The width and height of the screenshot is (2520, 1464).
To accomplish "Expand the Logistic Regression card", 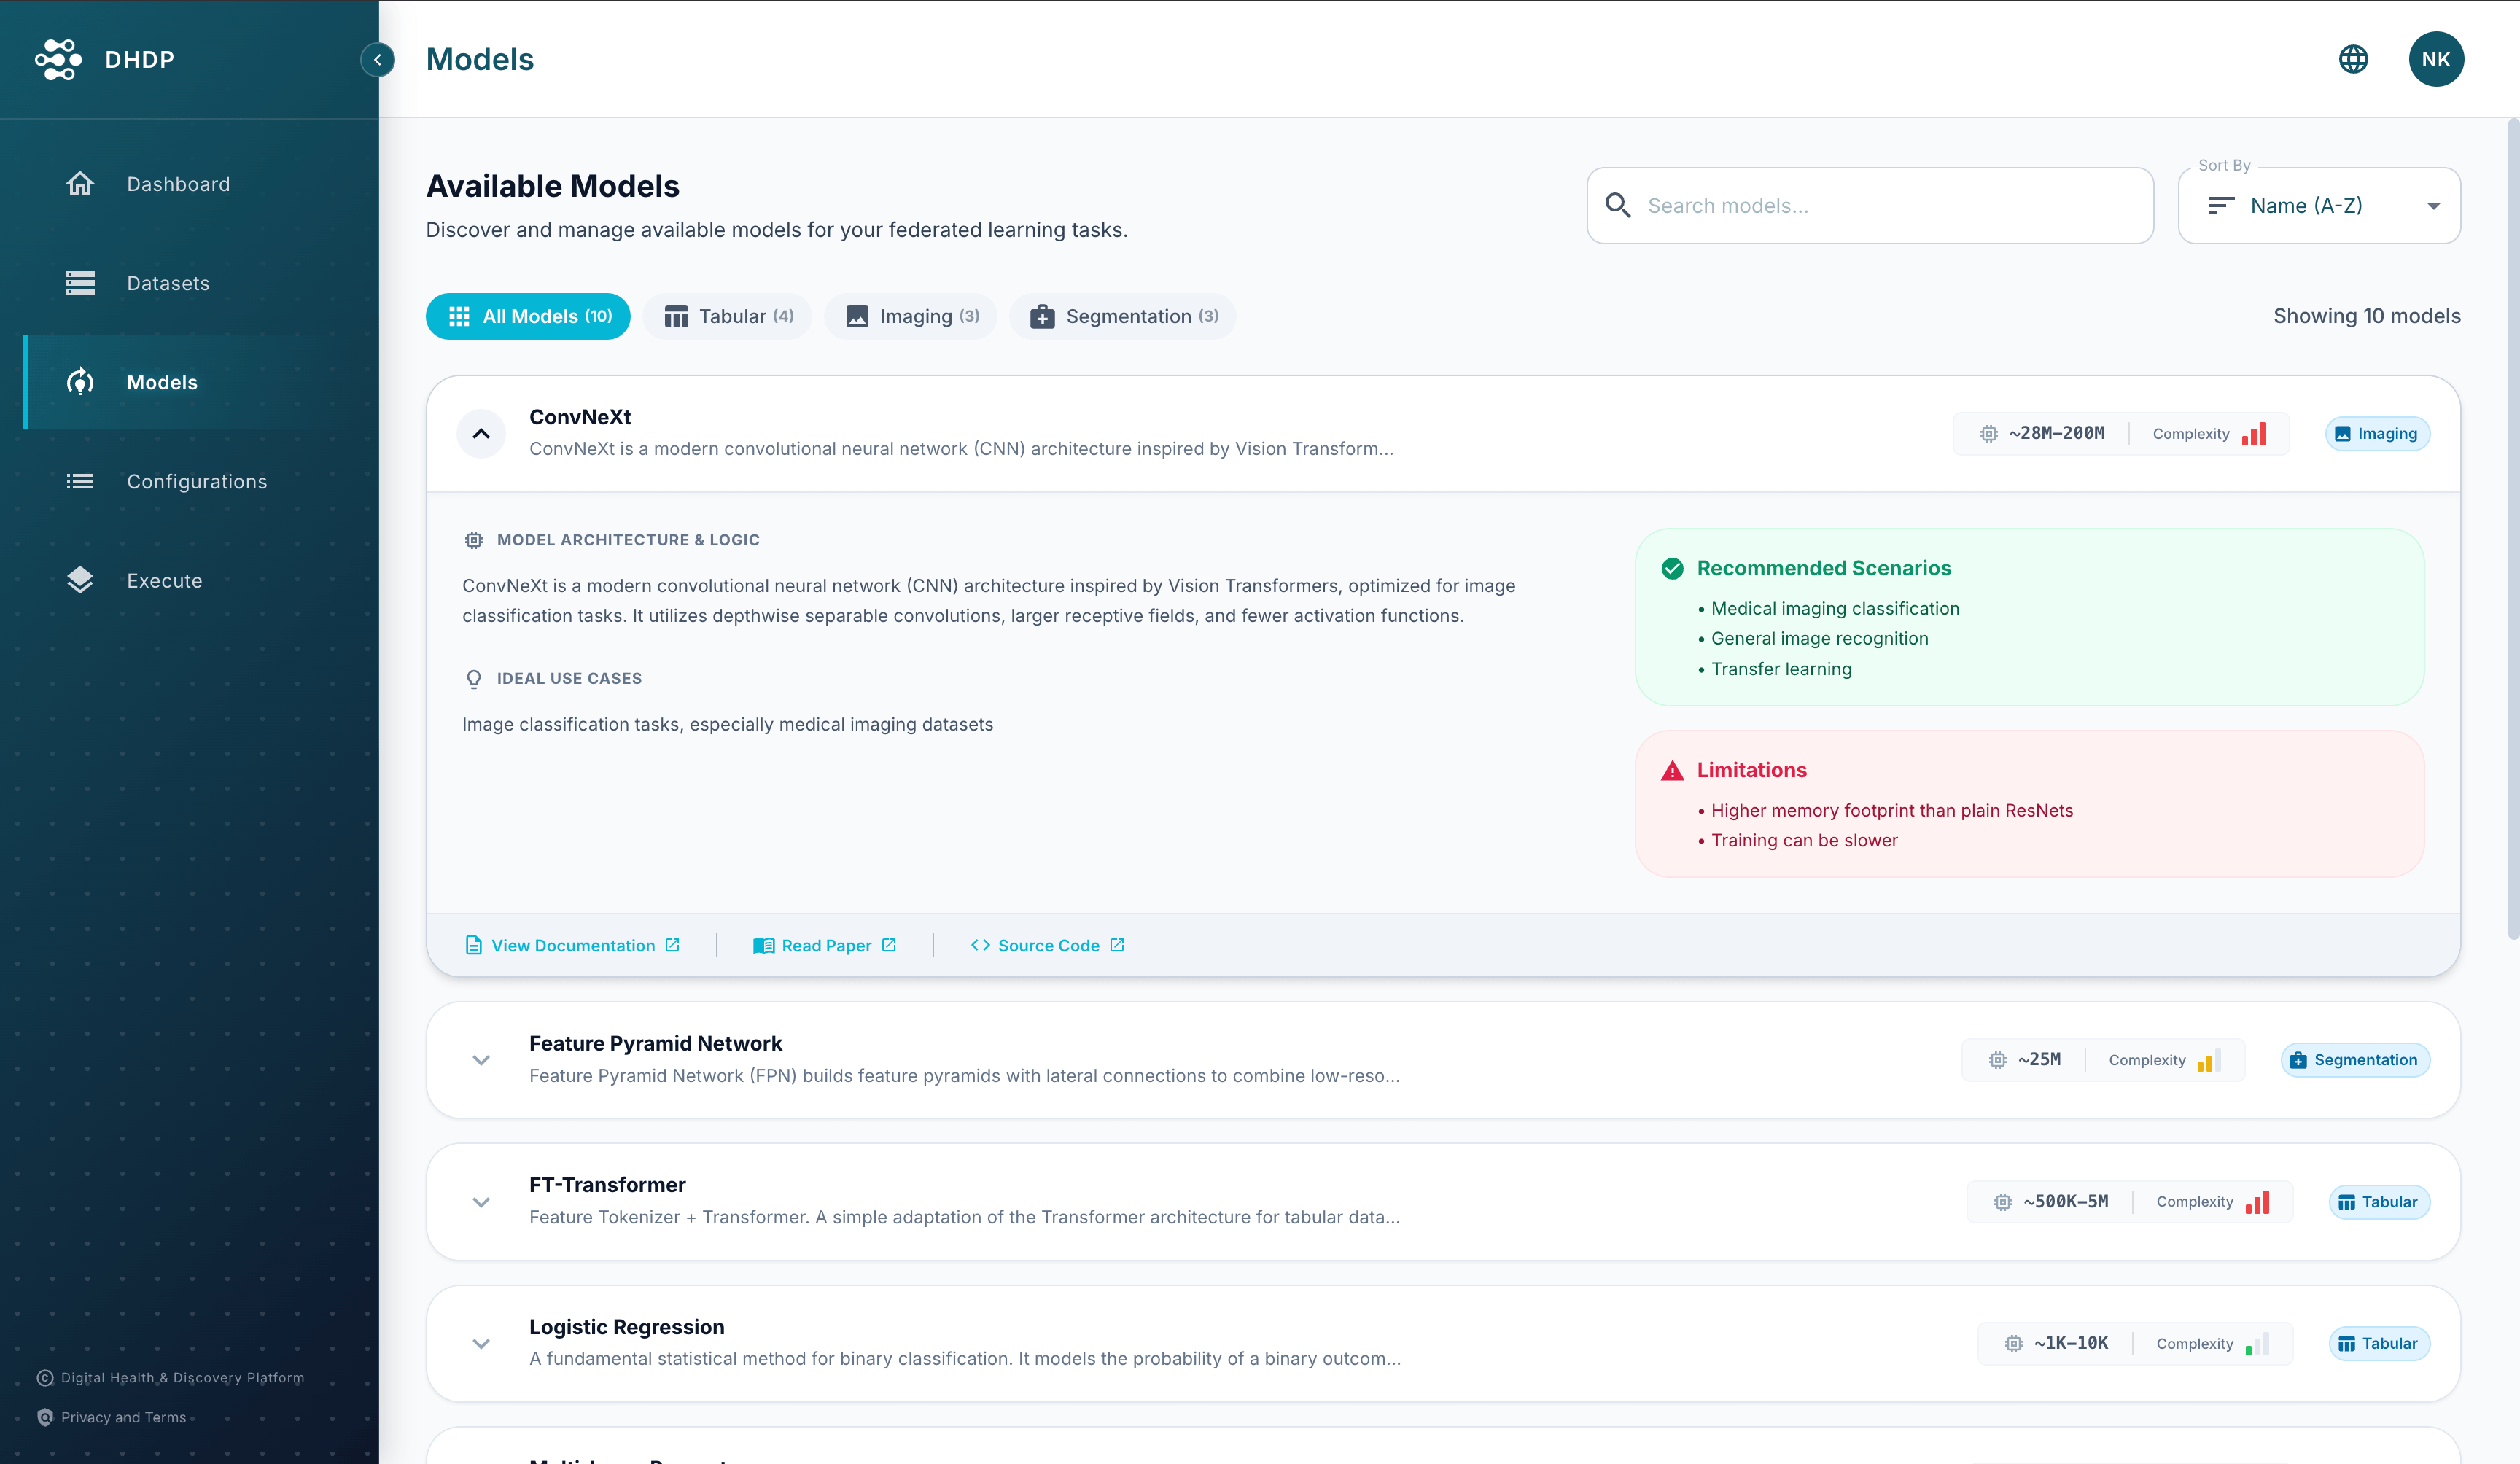I will coord(481,1343).
